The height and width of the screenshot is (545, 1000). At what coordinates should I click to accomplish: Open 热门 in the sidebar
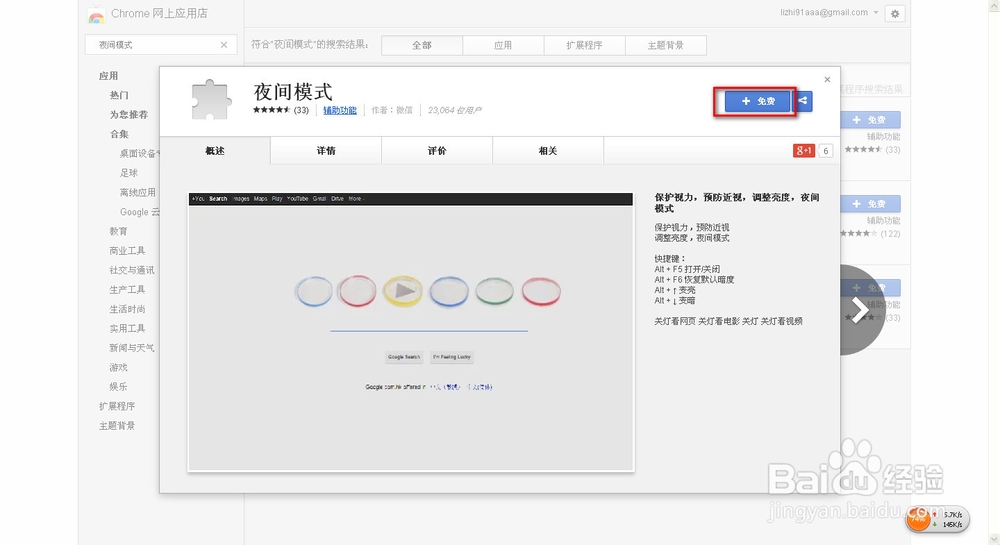click(119, 95)
